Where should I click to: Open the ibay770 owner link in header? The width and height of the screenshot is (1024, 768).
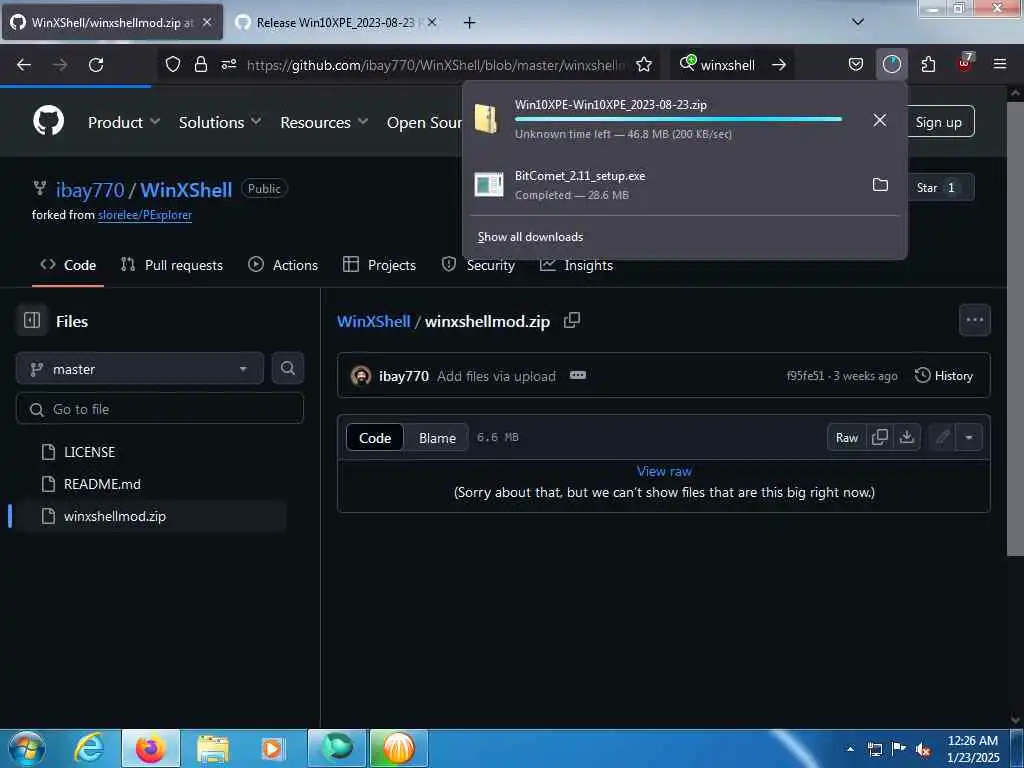point(90,190)
